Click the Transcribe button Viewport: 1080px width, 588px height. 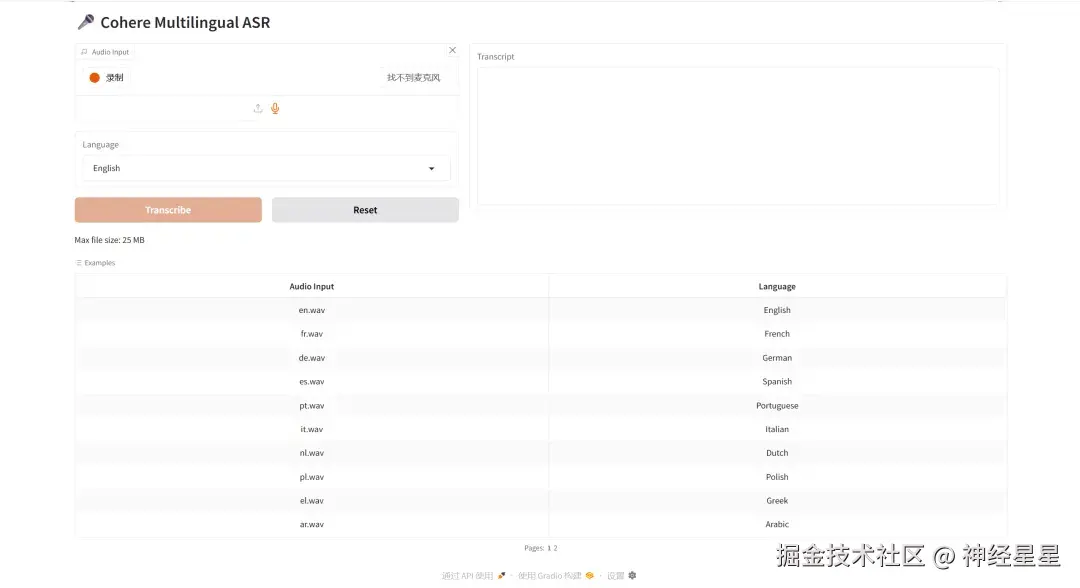point(168,210)
